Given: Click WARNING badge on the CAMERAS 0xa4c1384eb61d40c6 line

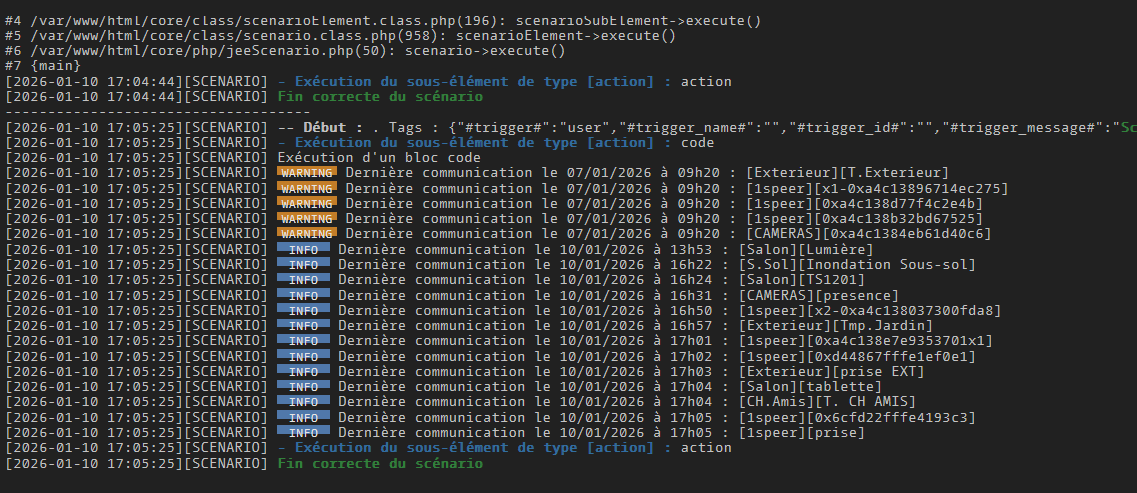Looking at the screenshot, I should pyautogui.click(x=307, y=234).
